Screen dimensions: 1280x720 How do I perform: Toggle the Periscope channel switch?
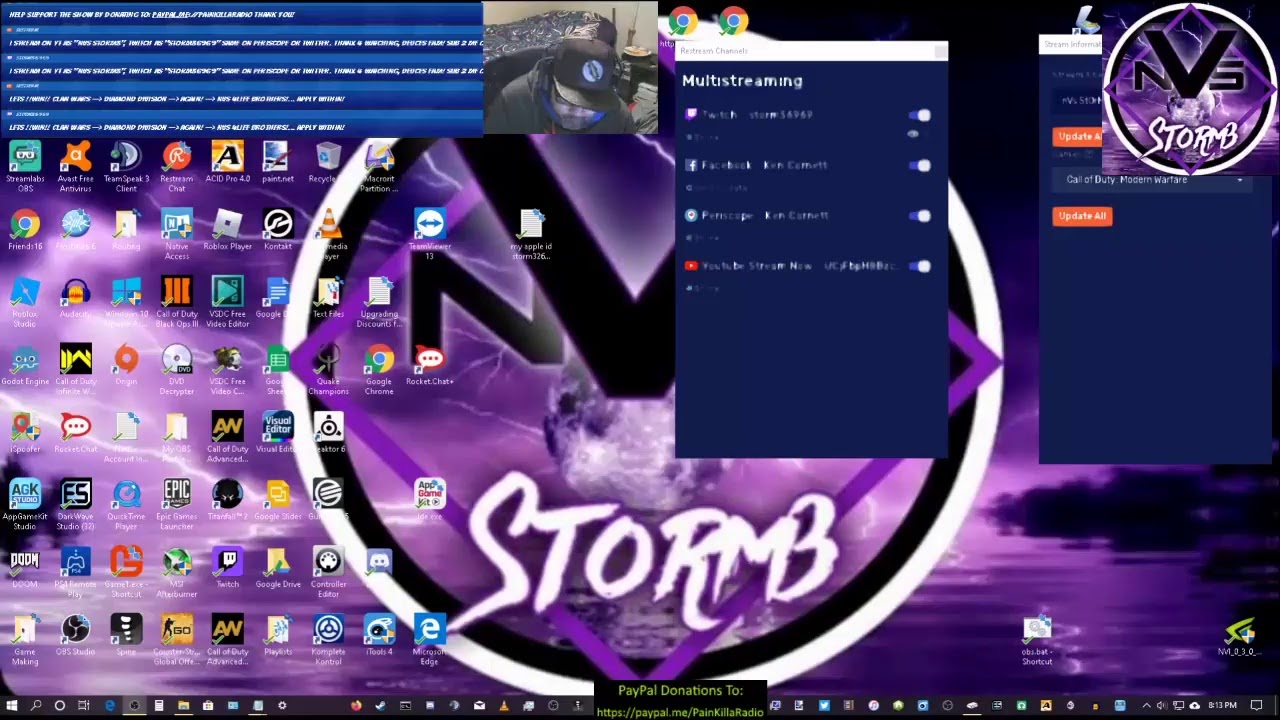coord(921,216)
